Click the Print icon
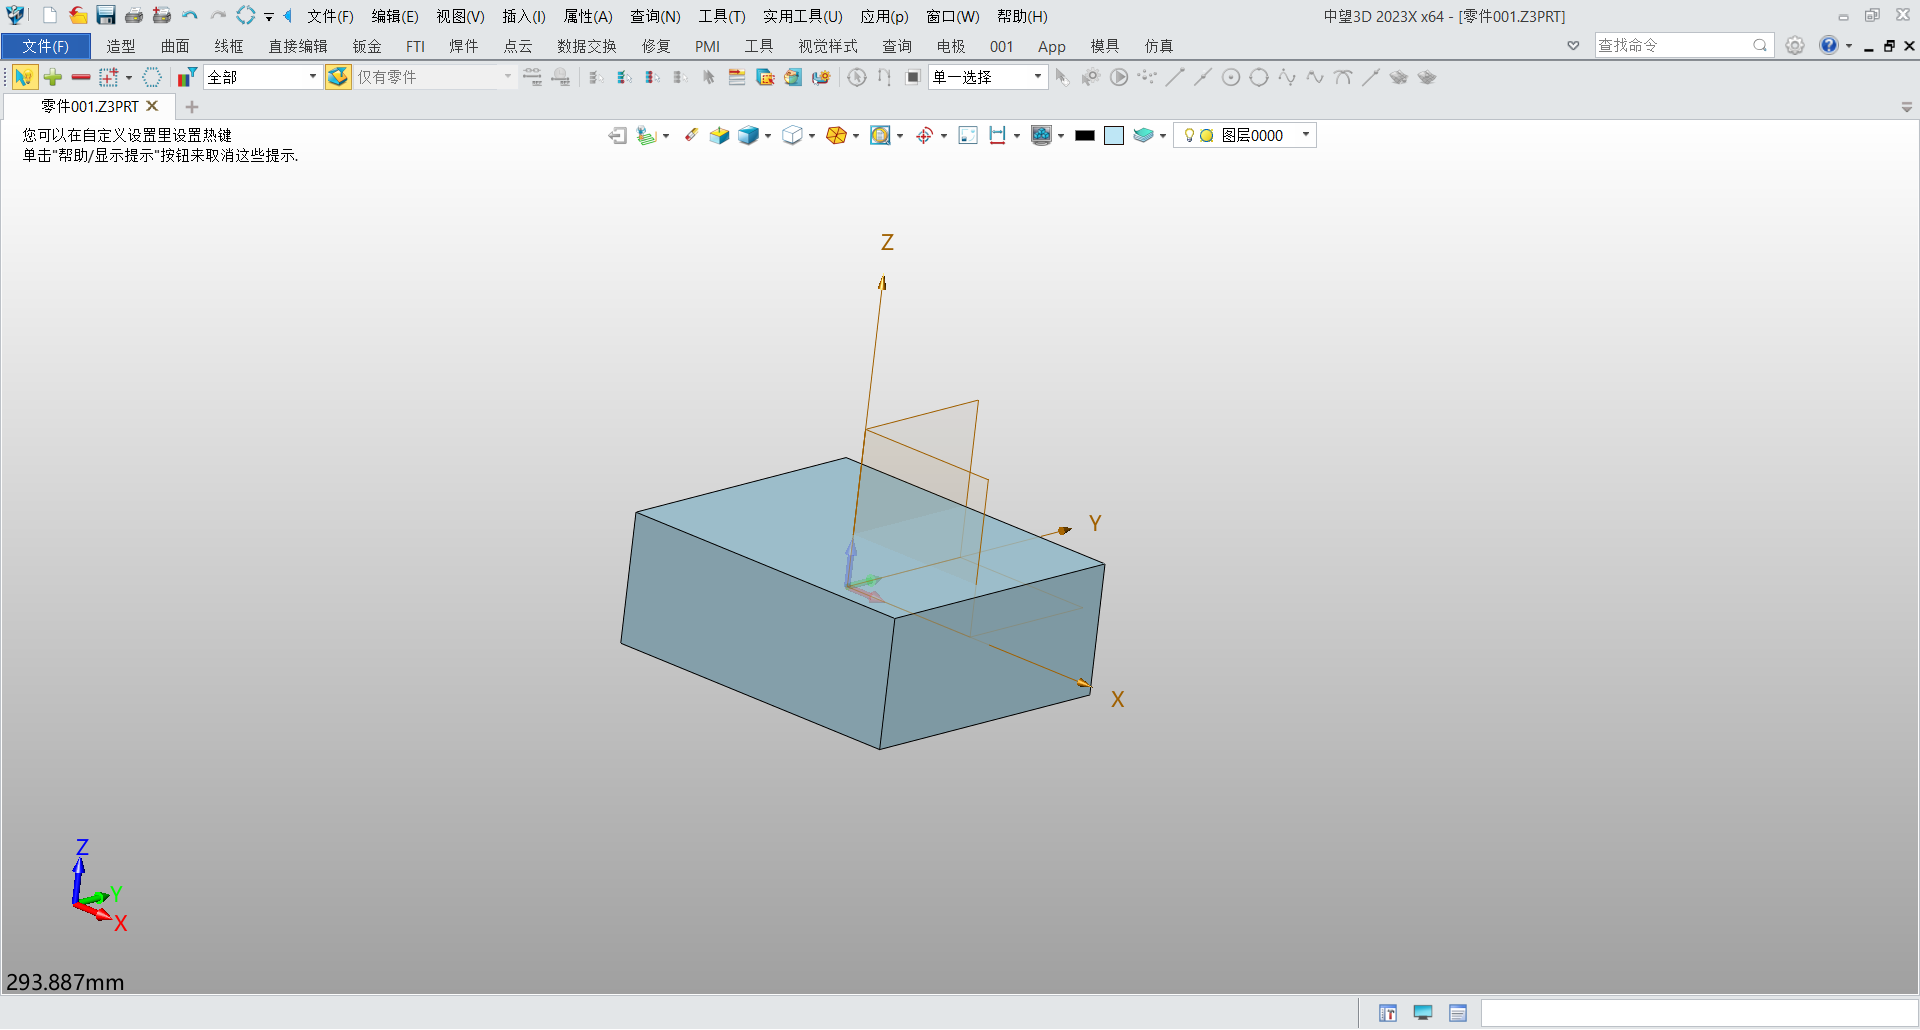 pyautogui.click(x=134, y=16)
